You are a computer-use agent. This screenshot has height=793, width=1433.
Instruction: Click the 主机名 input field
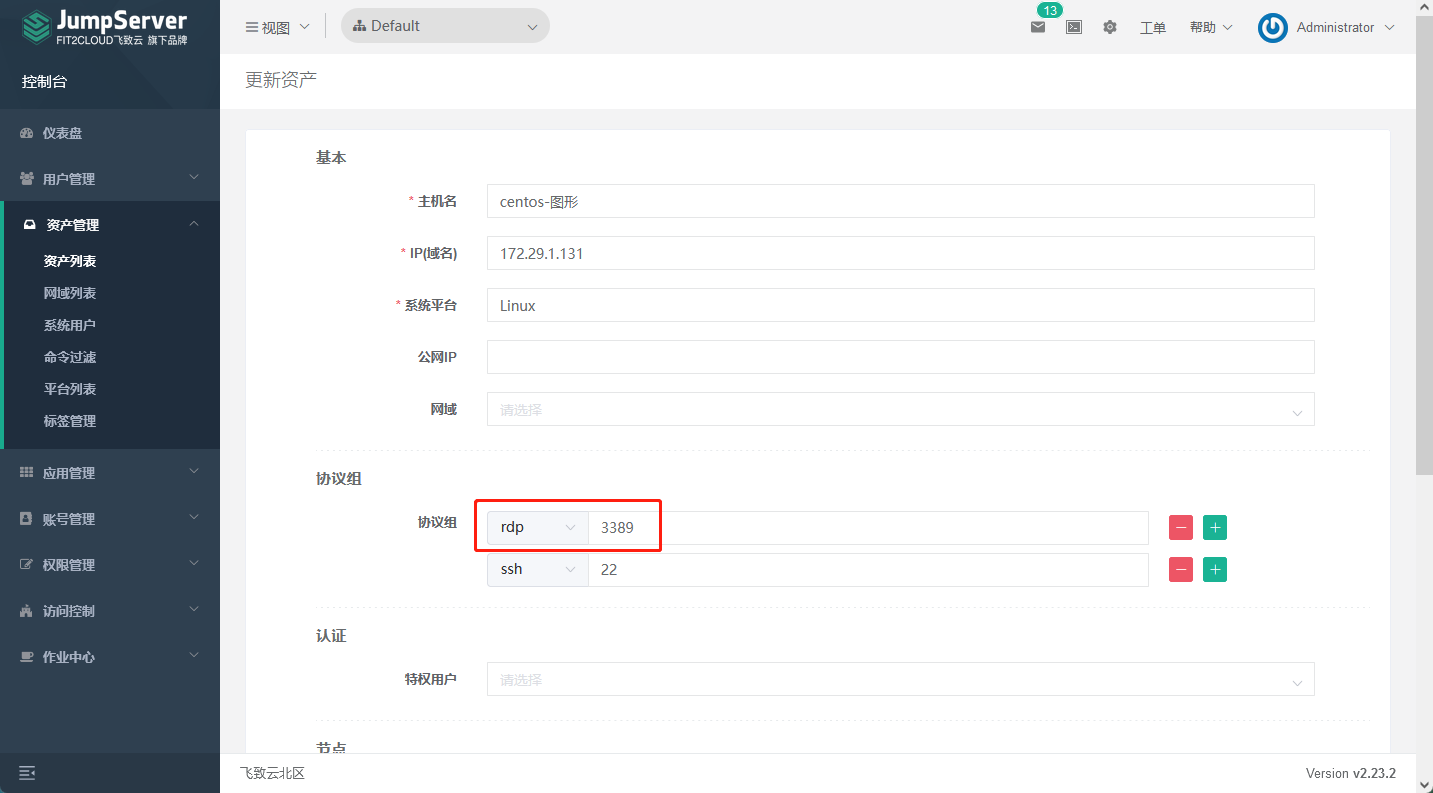(x=900, y=201)
